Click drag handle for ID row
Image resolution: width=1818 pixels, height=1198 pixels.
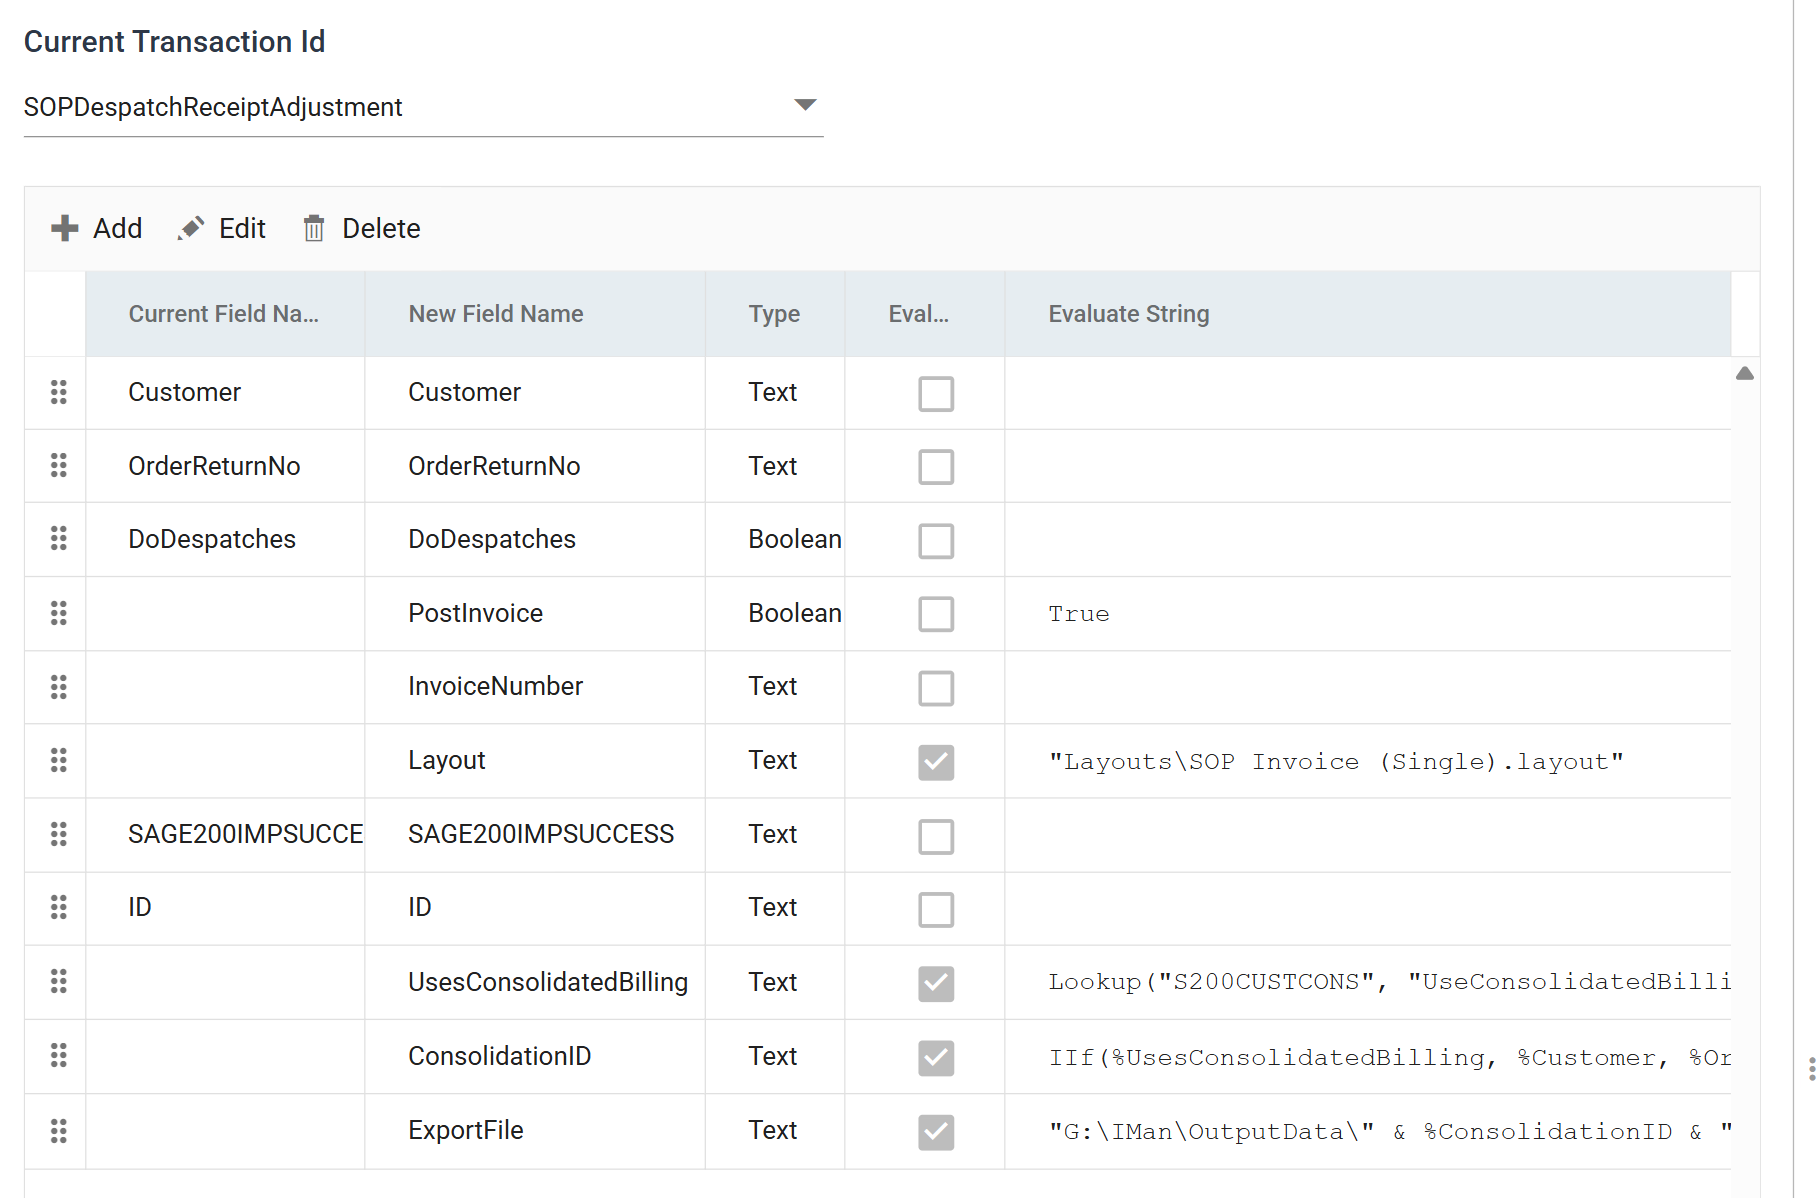(59, 907)
